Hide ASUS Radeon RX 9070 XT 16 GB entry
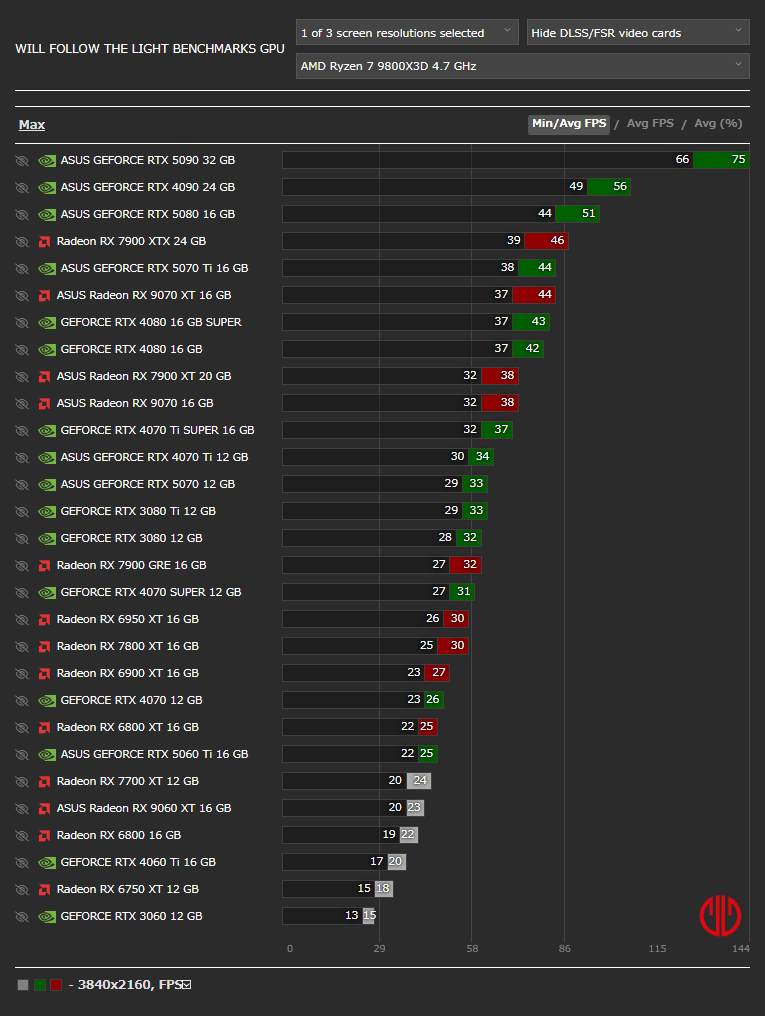Viewport: 765px width, 1016px height. [x=22, y=295]
